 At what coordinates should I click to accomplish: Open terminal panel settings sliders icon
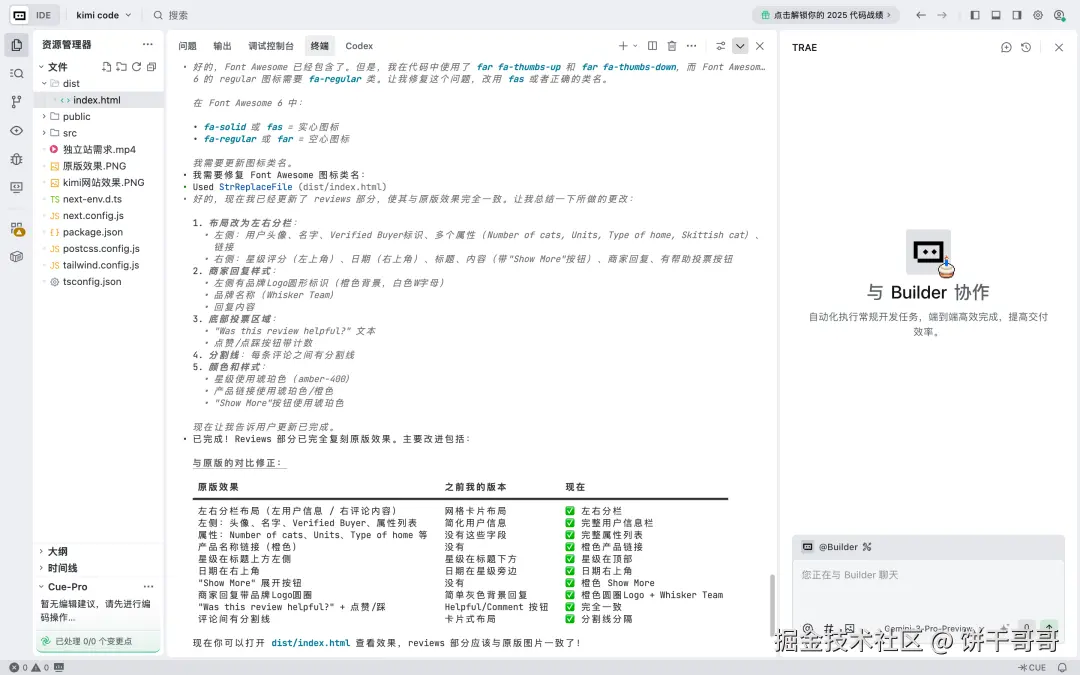coord(720,46)
